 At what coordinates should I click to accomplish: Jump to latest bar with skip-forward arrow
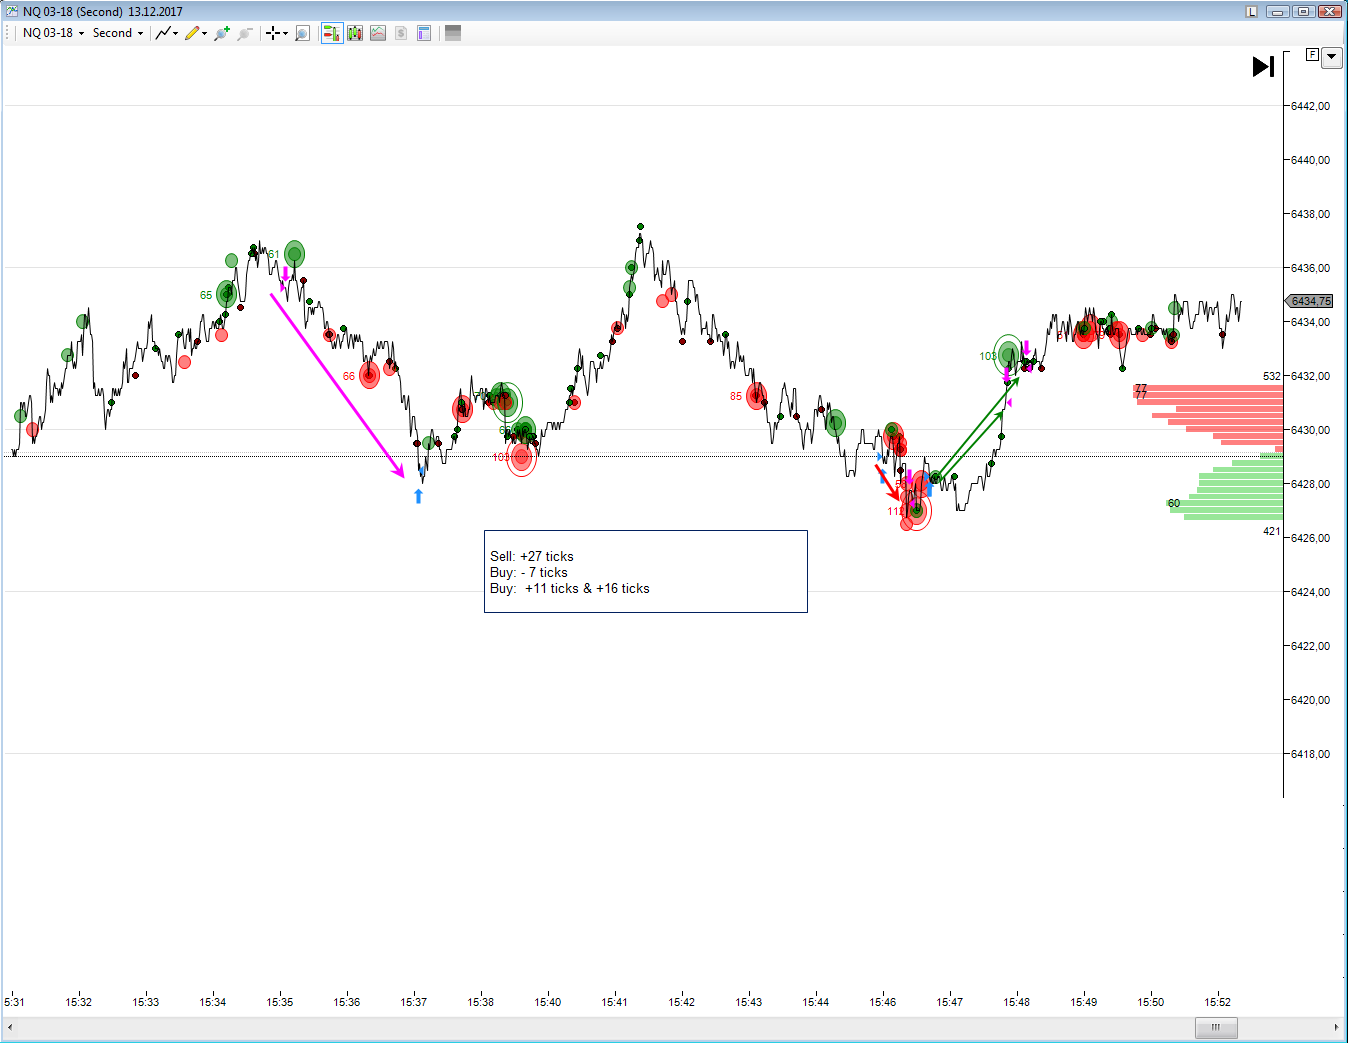[1264, 66]
